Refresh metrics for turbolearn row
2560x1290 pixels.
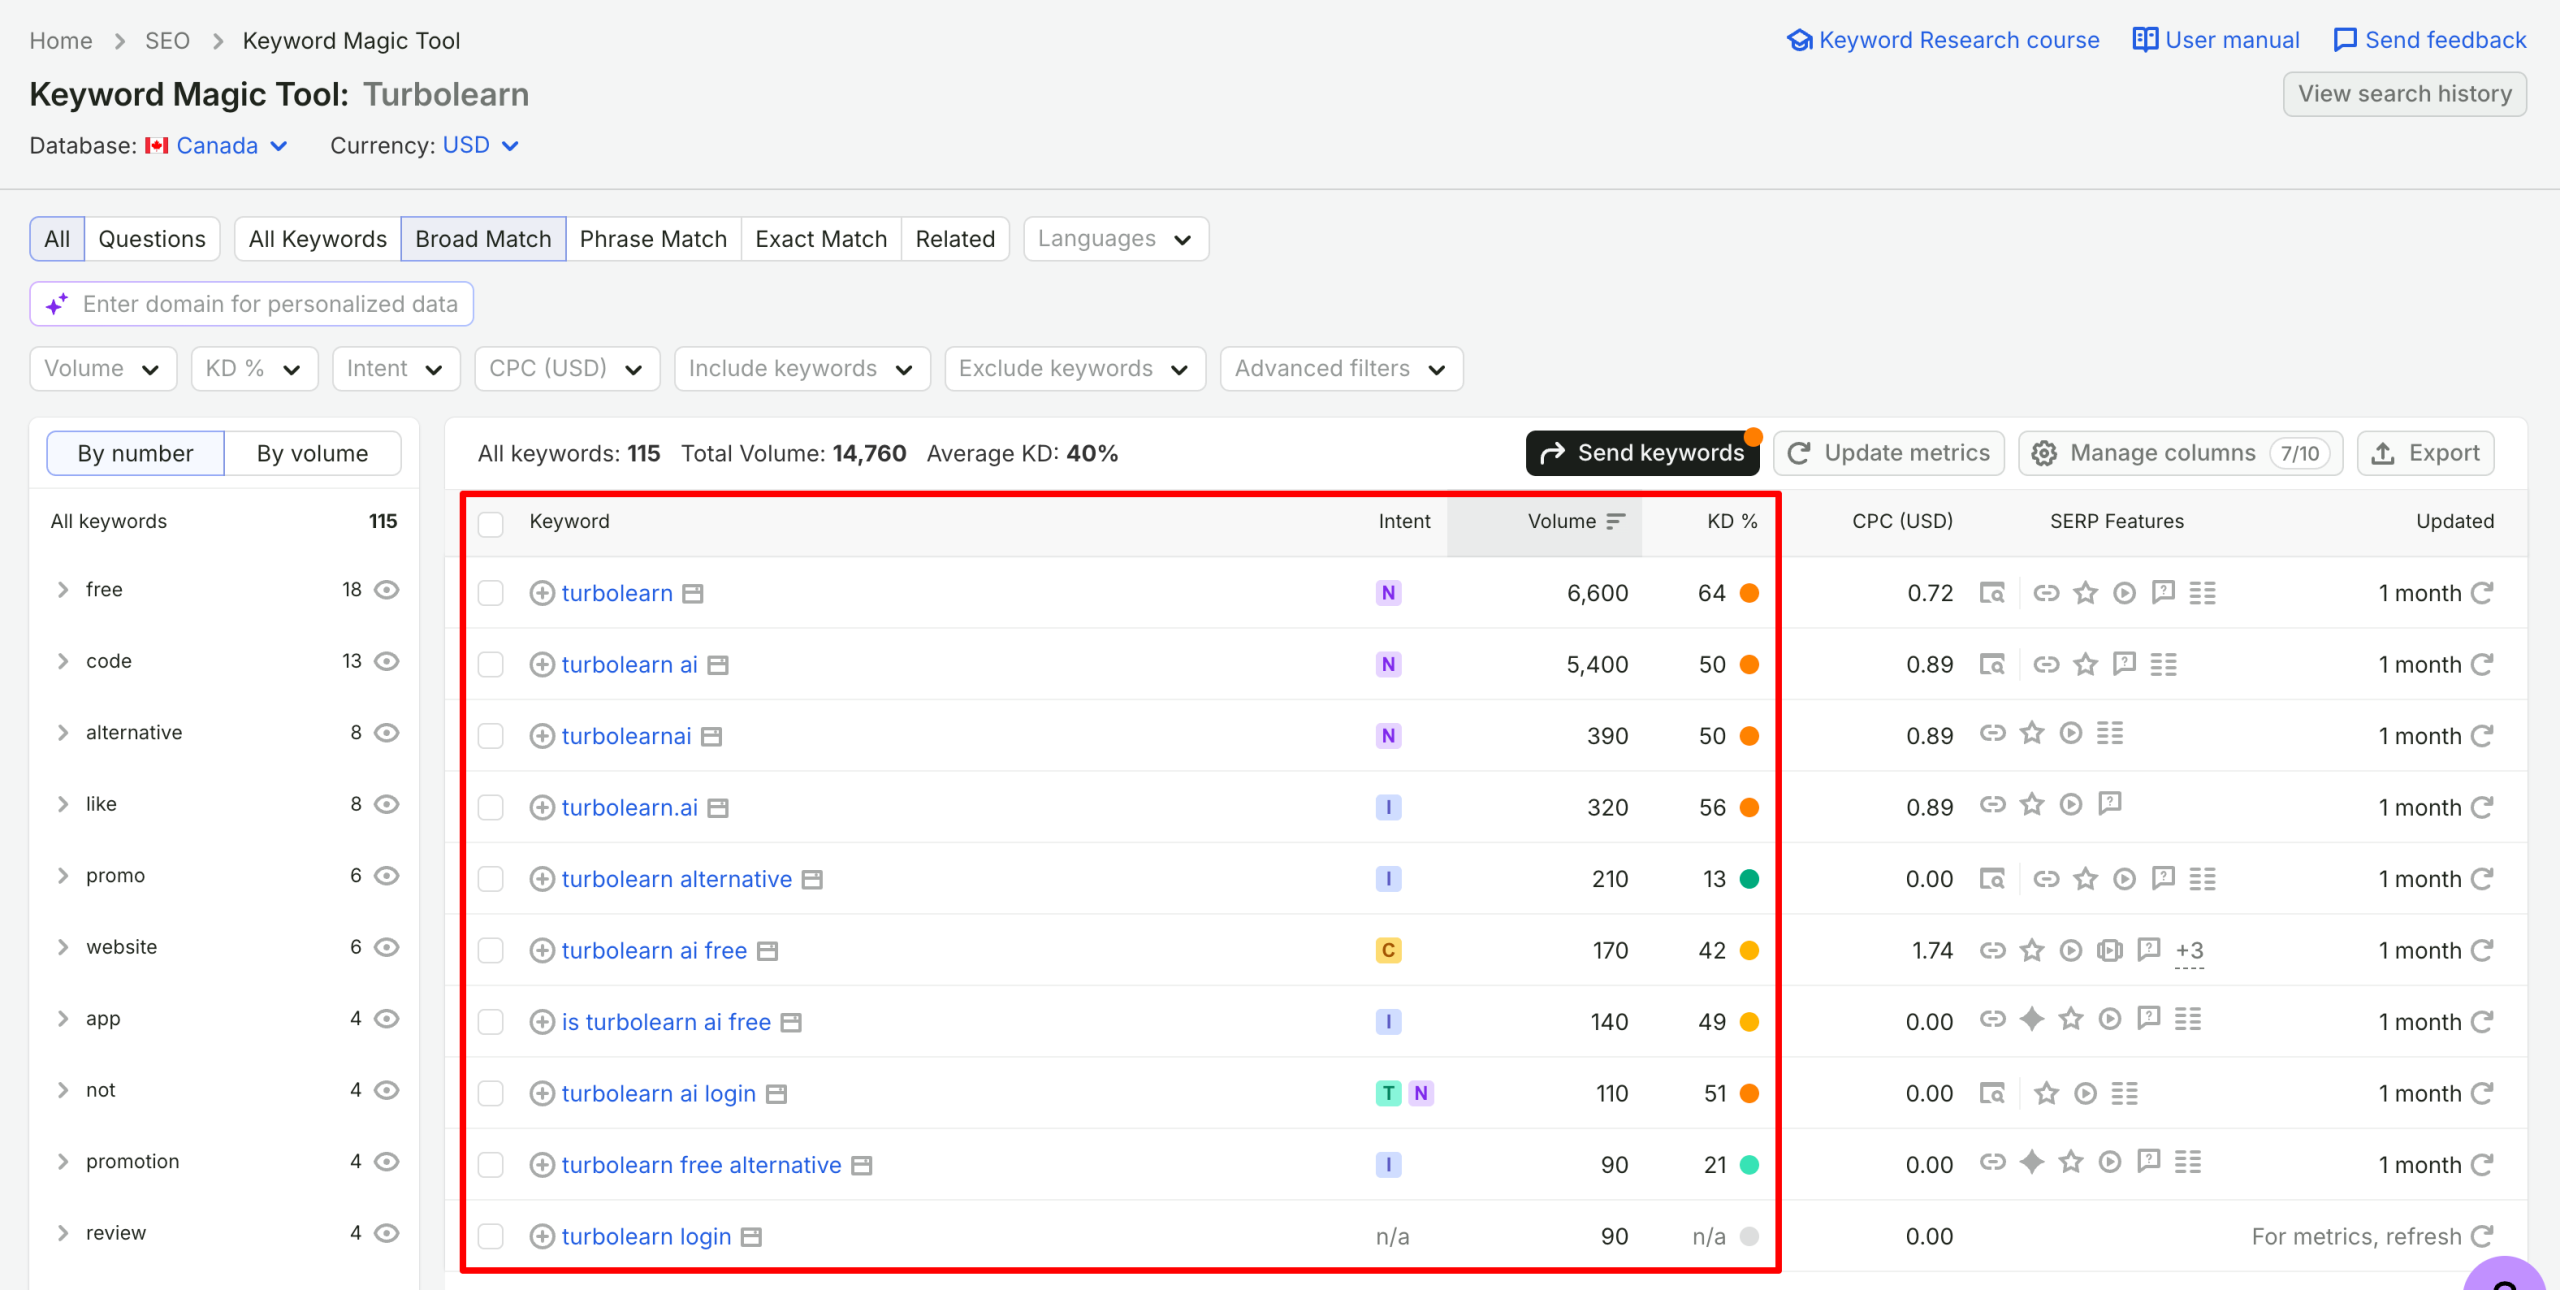pyautogui.click(x=2482, y=593)
